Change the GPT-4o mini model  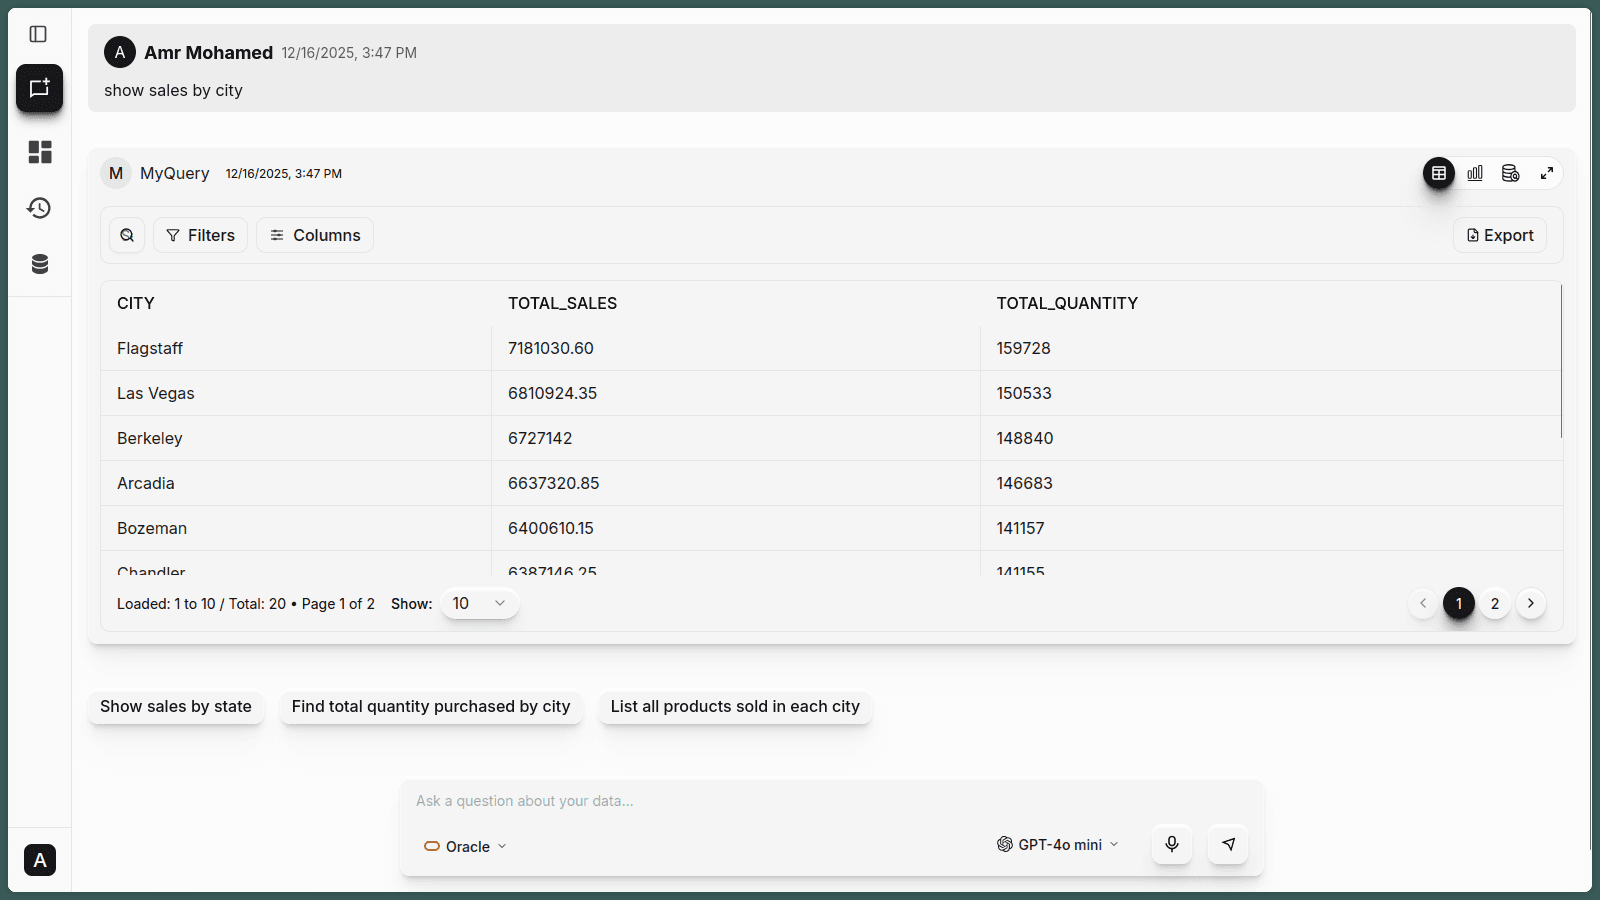click(1057, 844)
